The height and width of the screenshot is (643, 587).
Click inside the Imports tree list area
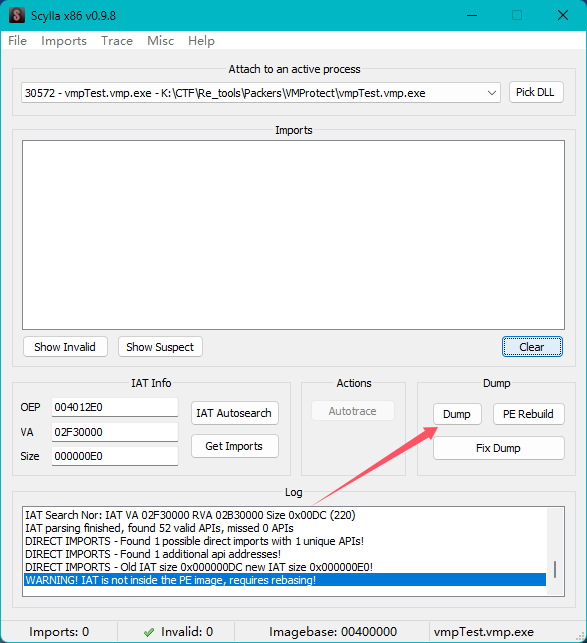coord(293,235)
